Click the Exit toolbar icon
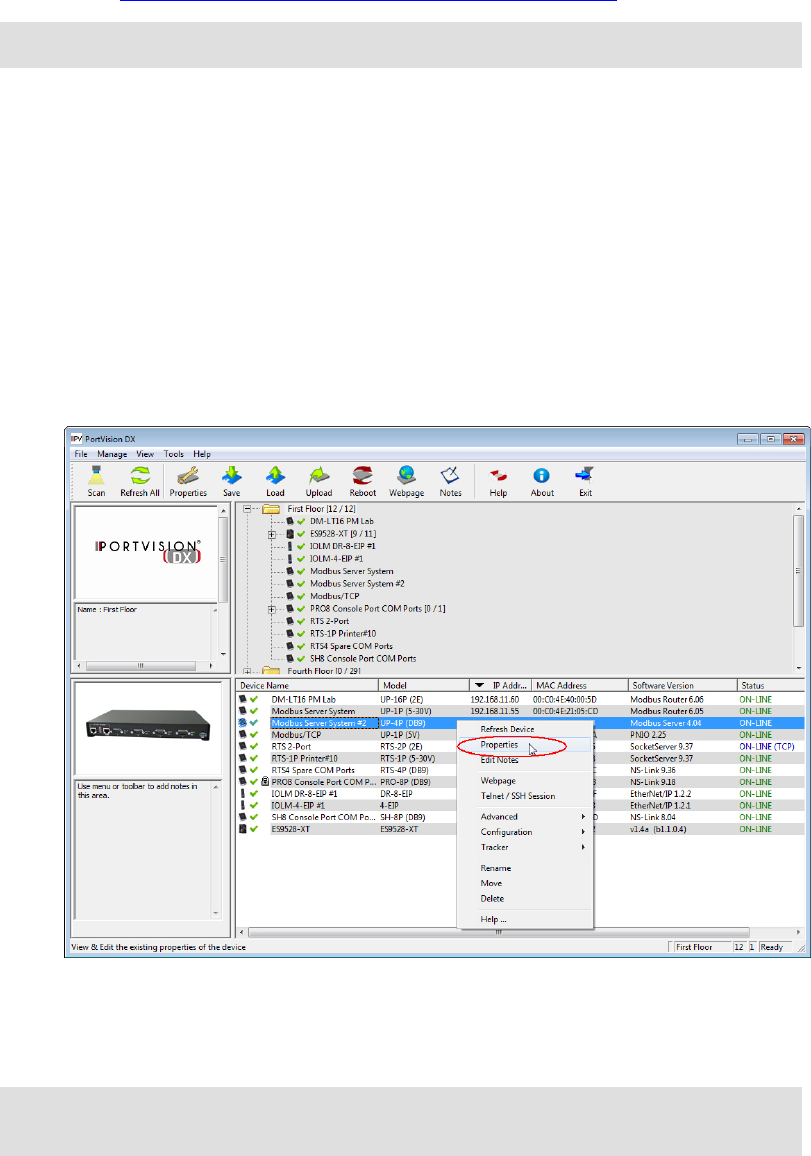Screen dimensions: 811x1156 click(585, 482)
